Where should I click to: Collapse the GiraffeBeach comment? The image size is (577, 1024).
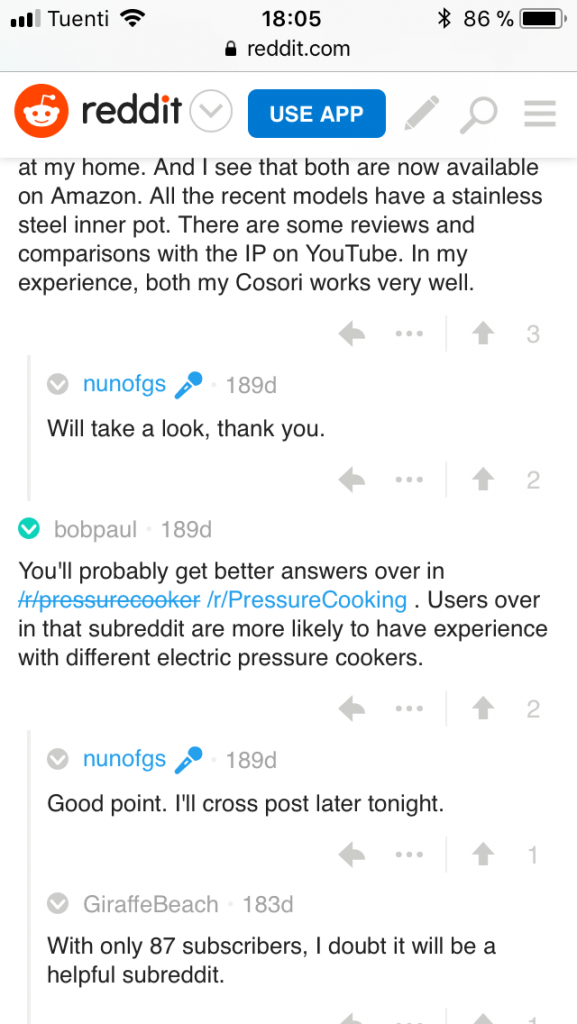point(58,904)
